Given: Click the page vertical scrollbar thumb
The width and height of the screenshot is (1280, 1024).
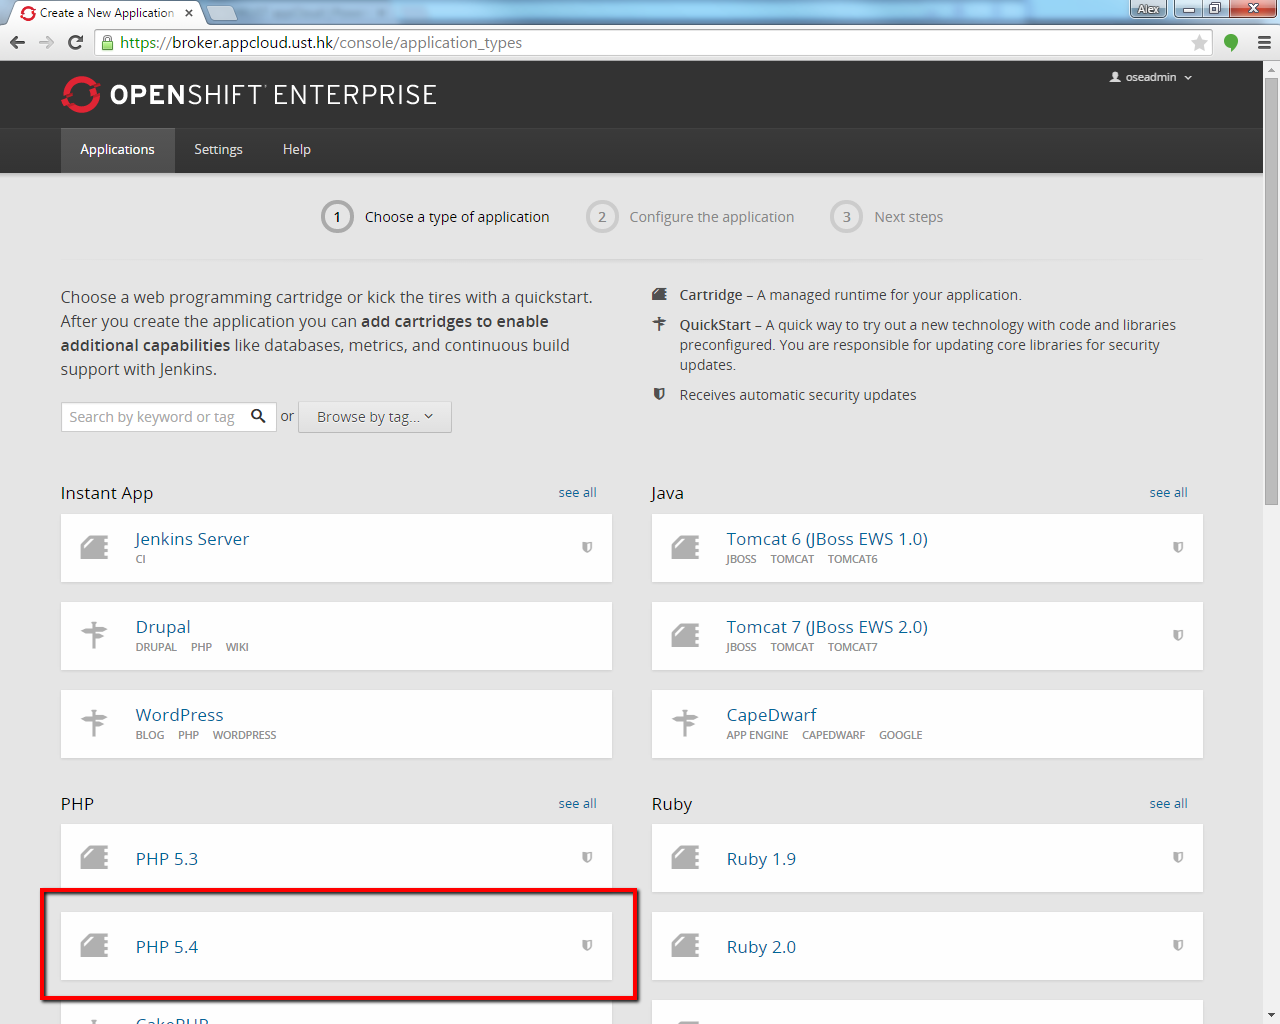Looking at the screenshot, I should pos(1271,290).
